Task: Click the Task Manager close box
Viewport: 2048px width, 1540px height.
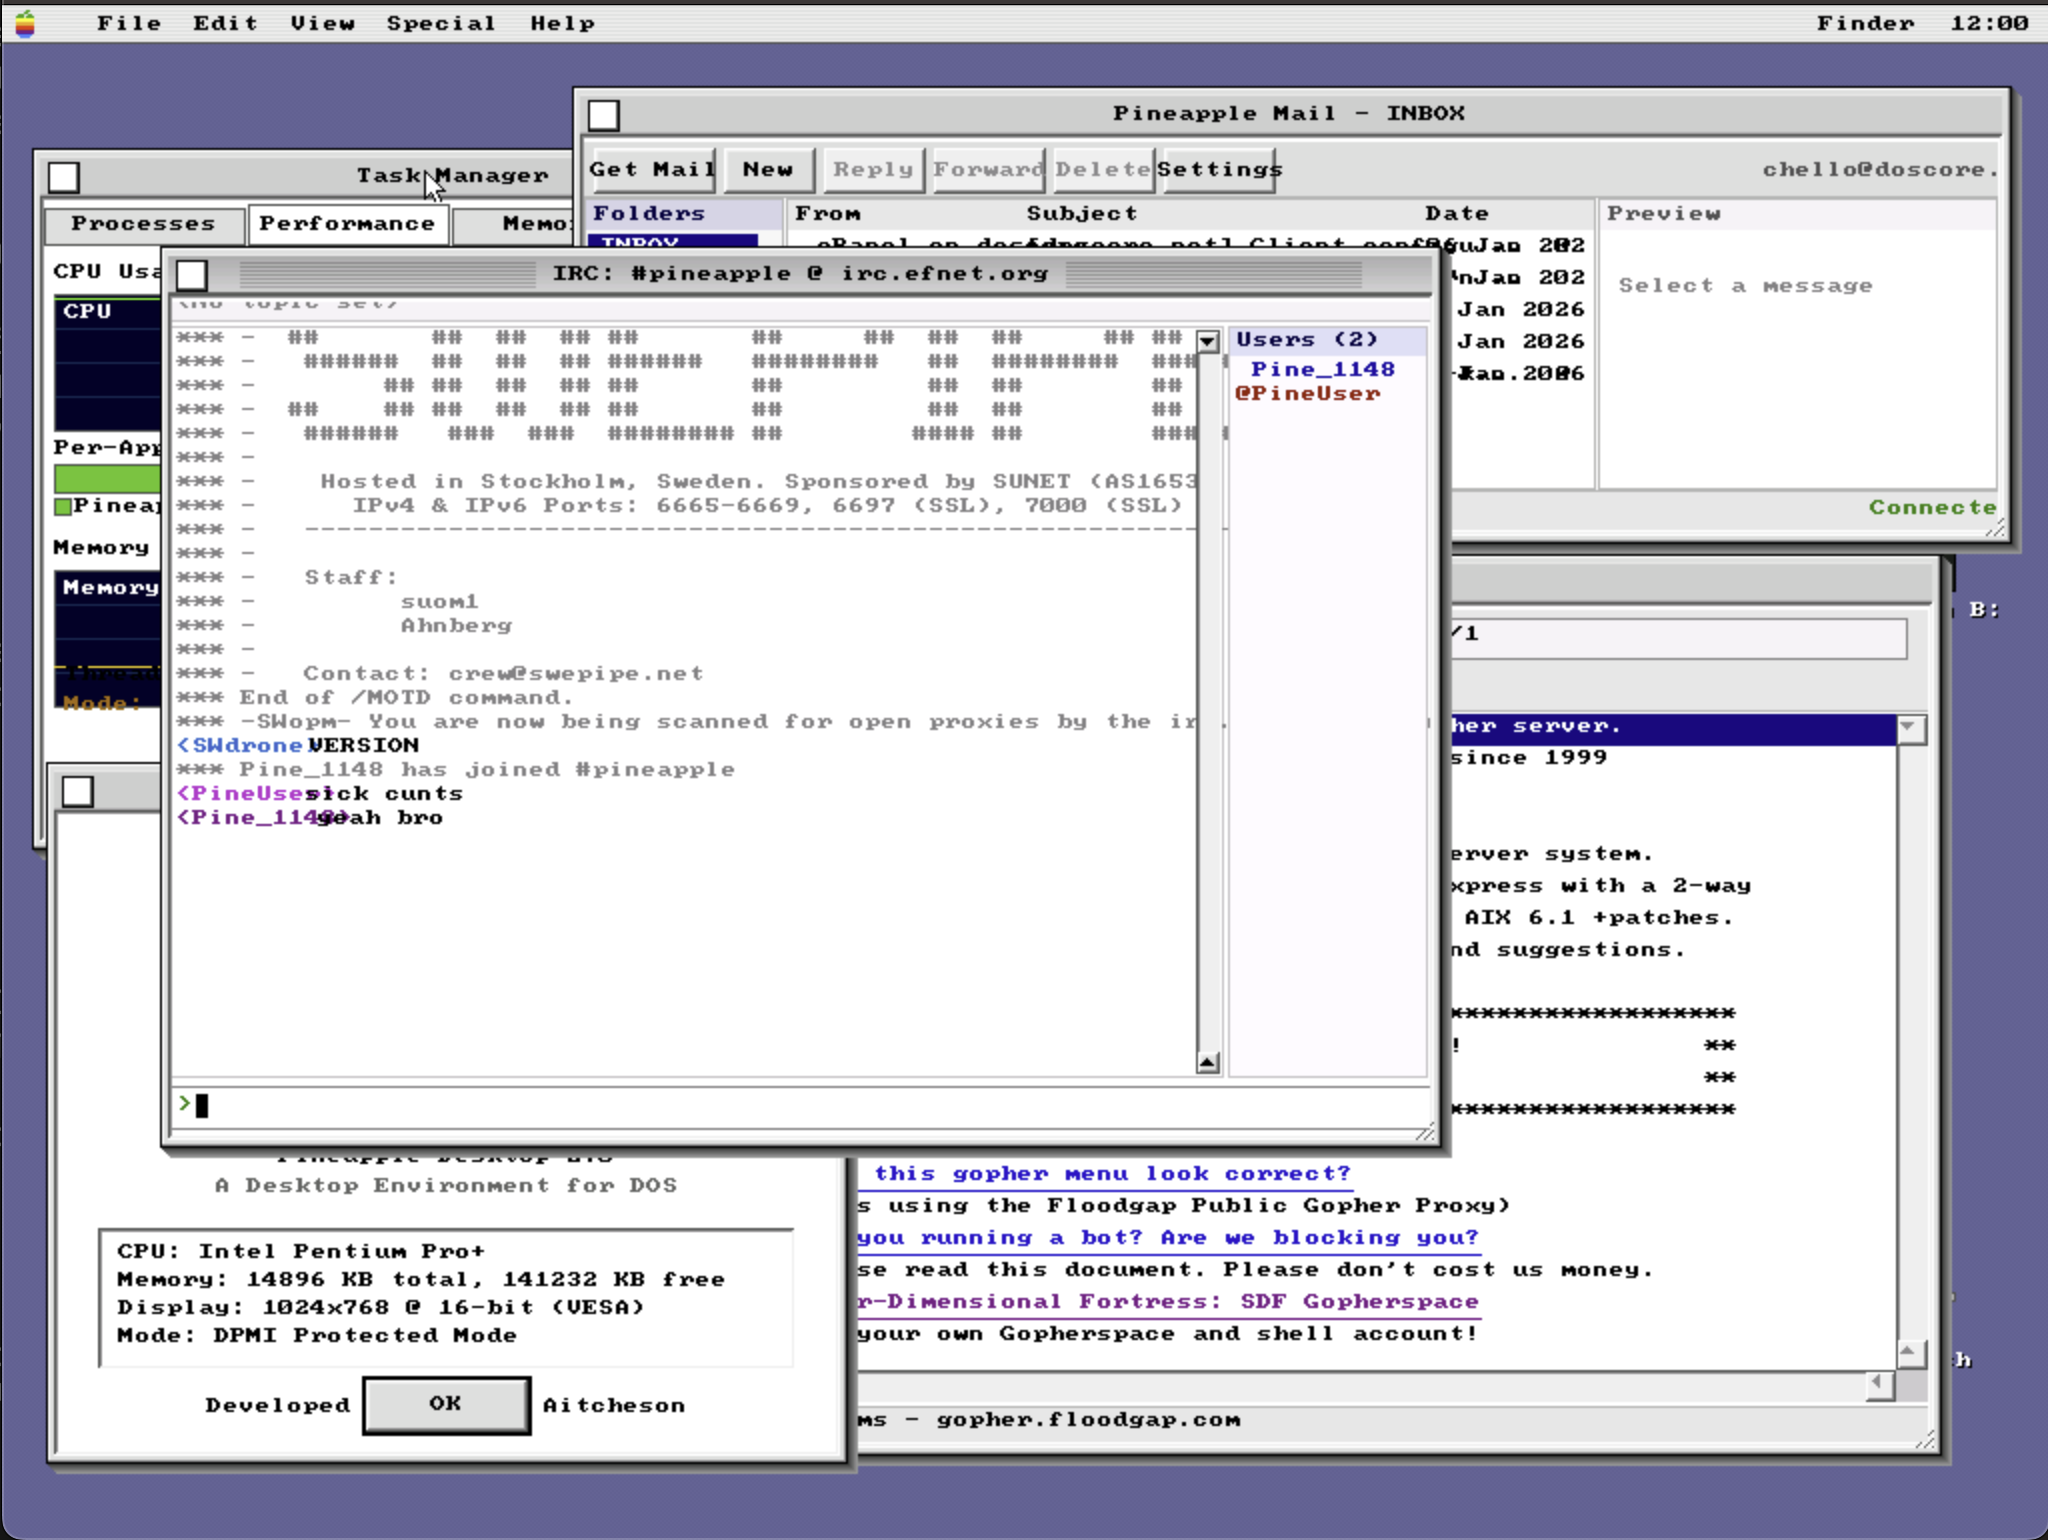Action: (x=64, y=177)
